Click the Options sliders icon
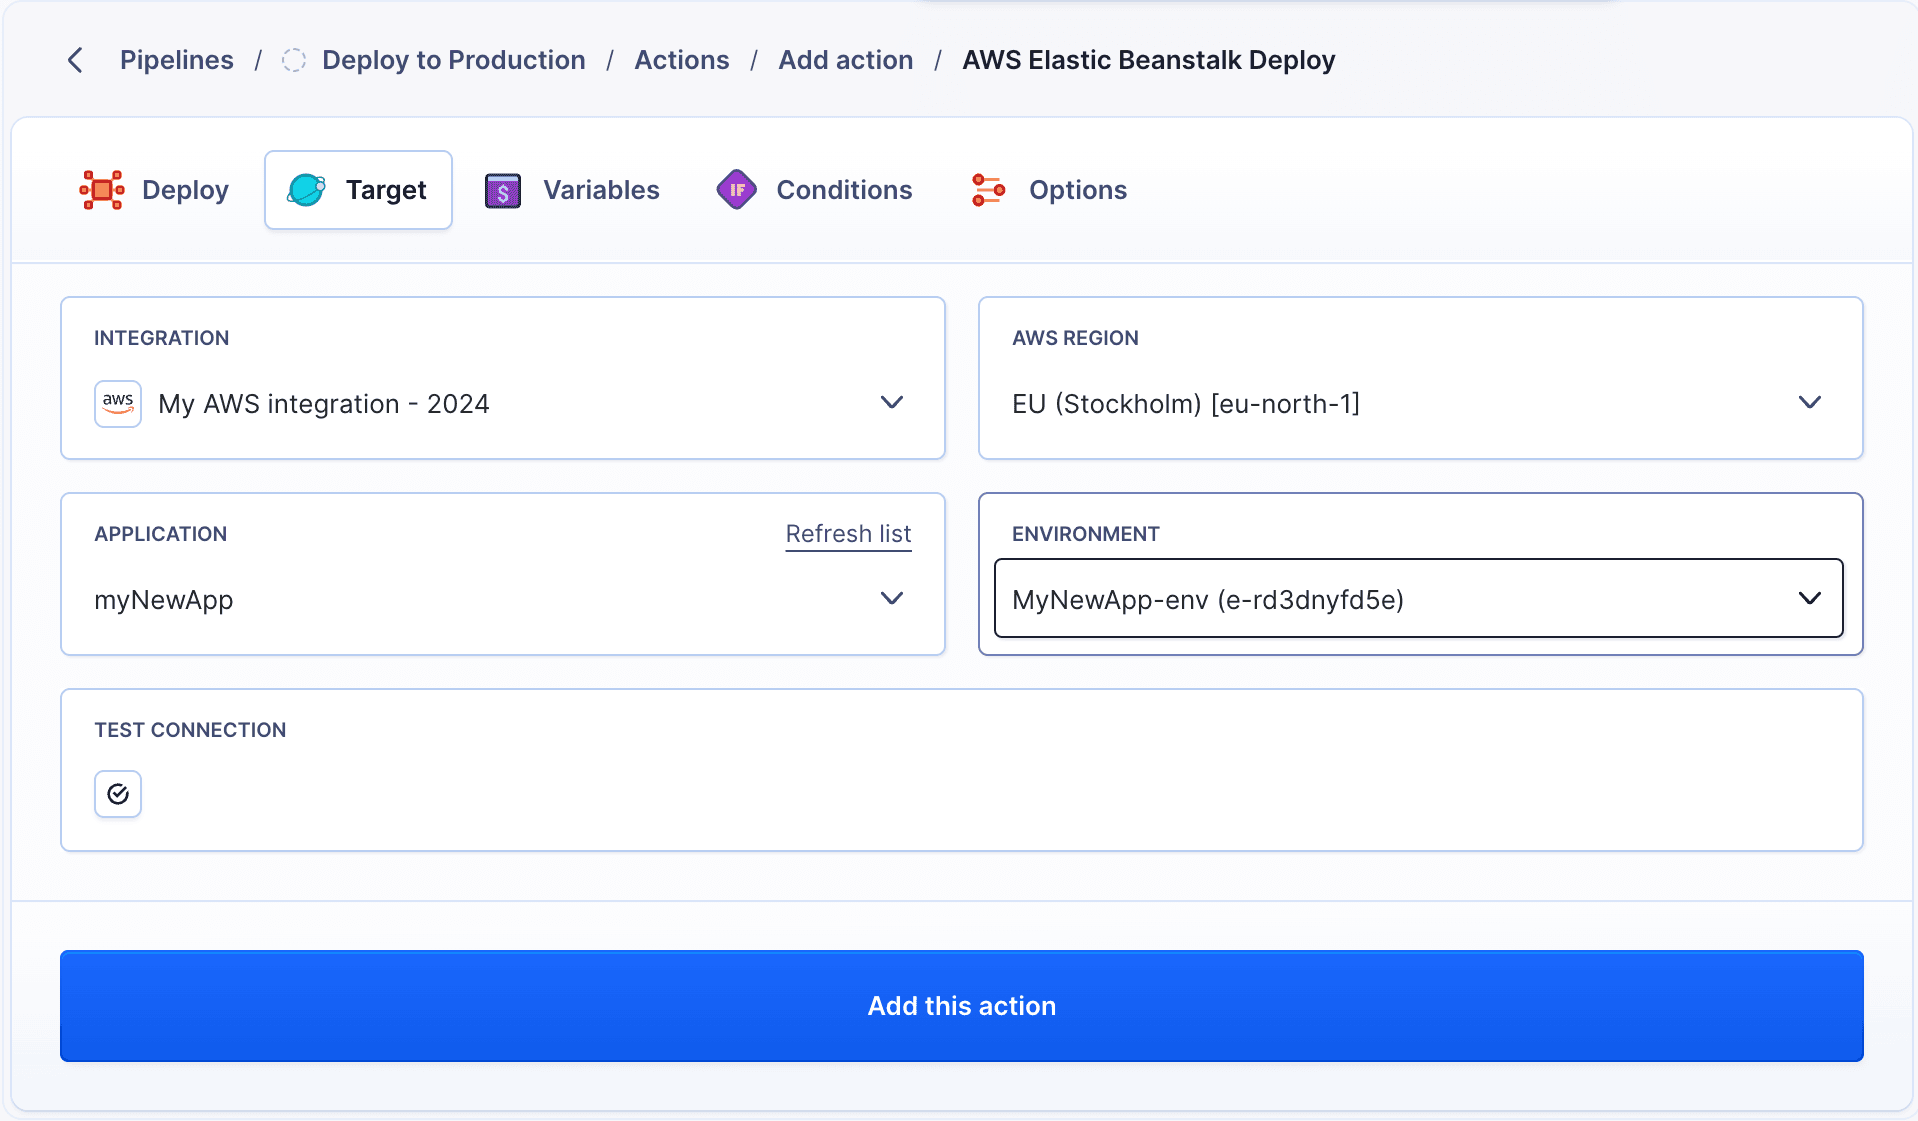The height and width of the screenshot is (1121, 1918). (x=988, y=190)
